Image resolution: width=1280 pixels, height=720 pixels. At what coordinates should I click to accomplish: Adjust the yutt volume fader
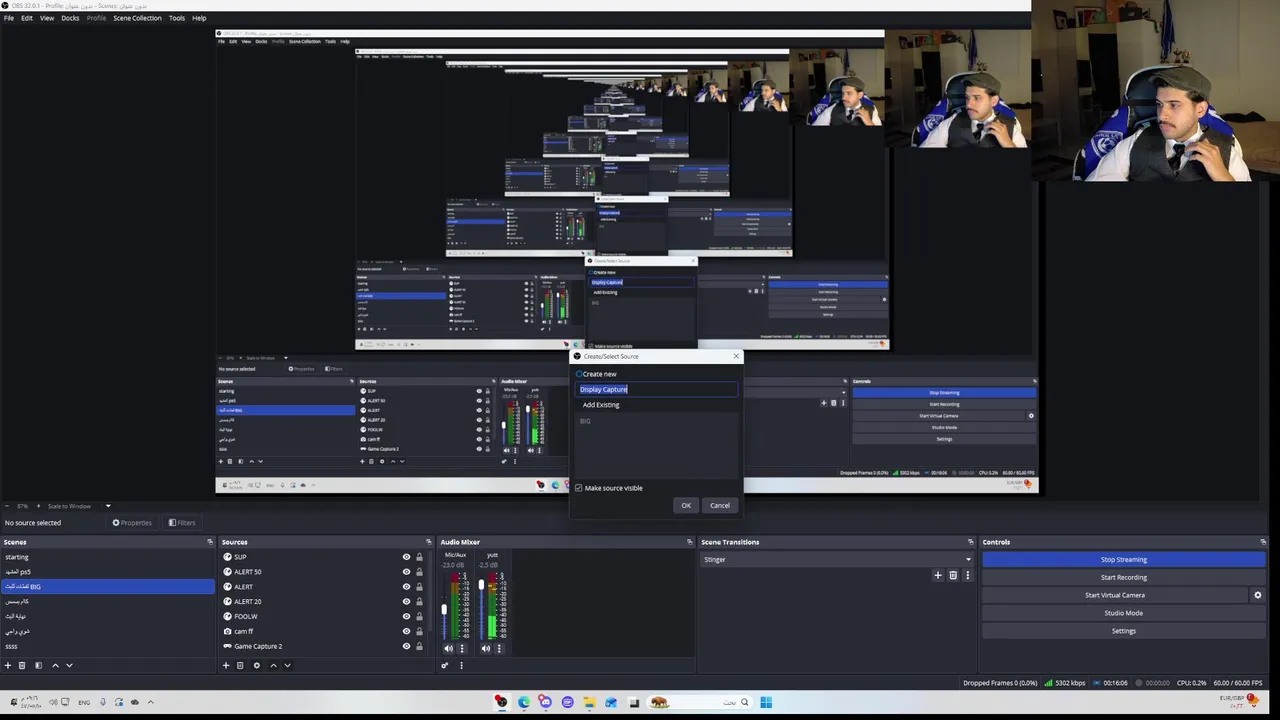[481, 584]
